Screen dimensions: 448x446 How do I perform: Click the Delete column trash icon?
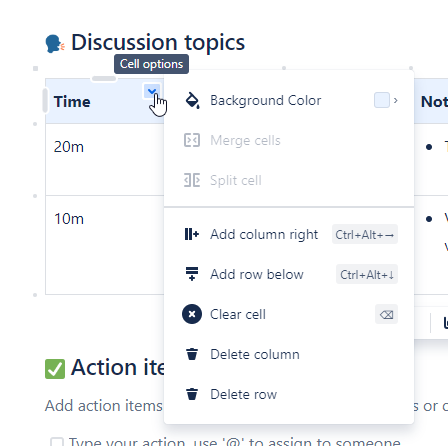(192, 354)
